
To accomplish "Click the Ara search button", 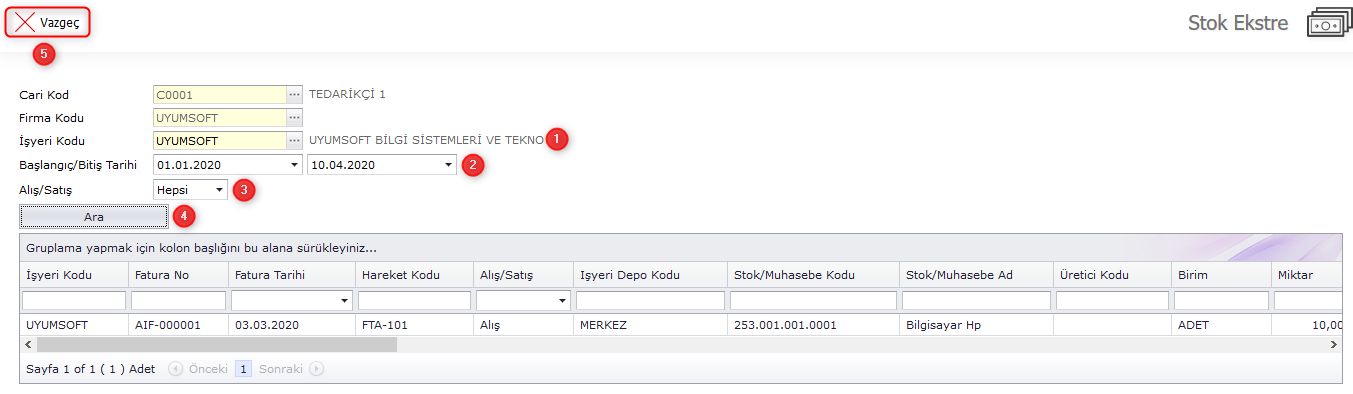I will (94, 216).
